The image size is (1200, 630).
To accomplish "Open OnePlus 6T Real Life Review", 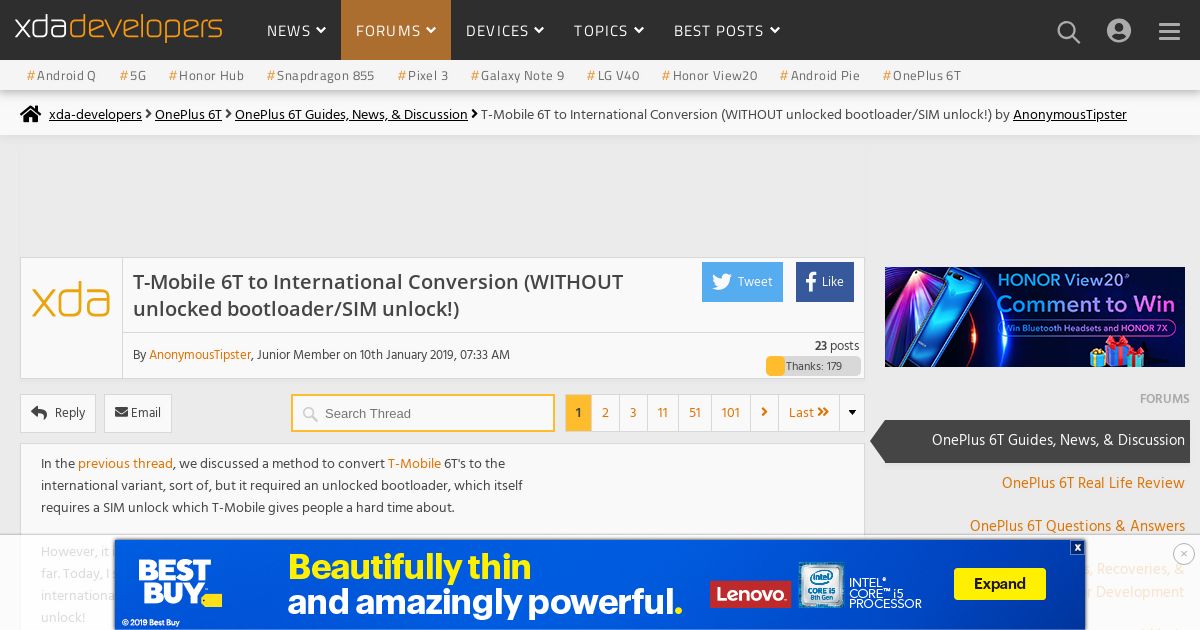I will tap(1093, 483).
